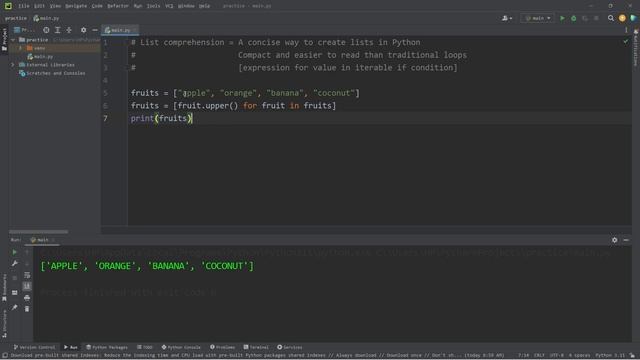Open Python Console tool window
This screenshot has height=360, width=640.
(181, 347)
